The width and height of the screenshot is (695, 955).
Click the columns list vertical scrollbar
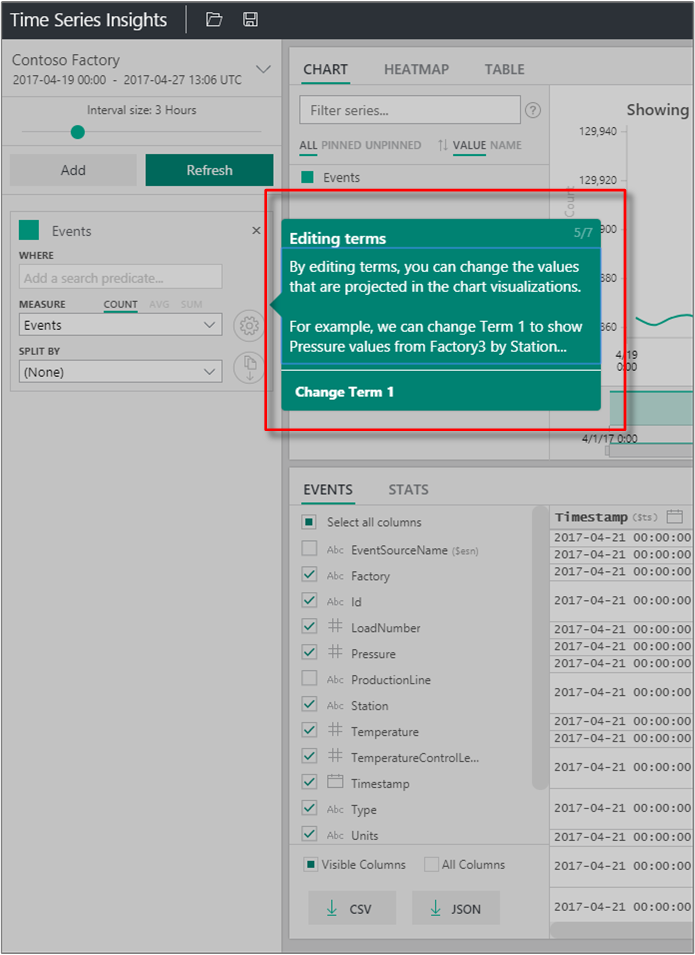pos(539,647)
